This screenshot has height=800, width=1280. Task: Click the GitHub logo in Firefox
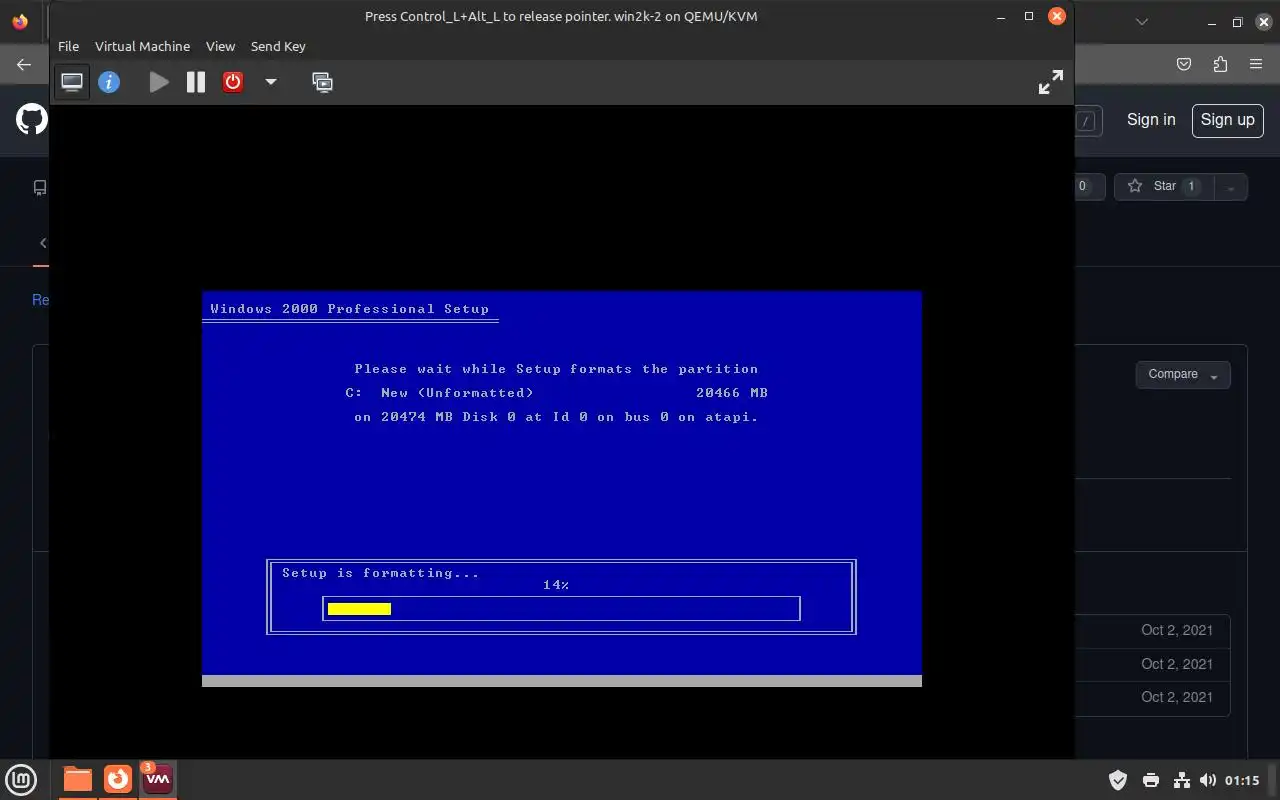(x=31, y=120)
